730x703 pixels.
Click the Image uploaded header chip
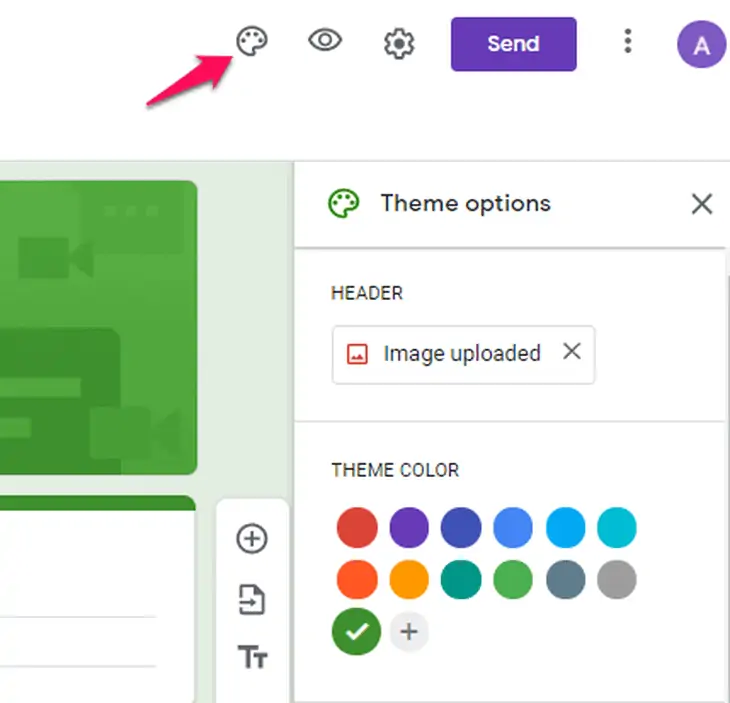pos(463,355)
